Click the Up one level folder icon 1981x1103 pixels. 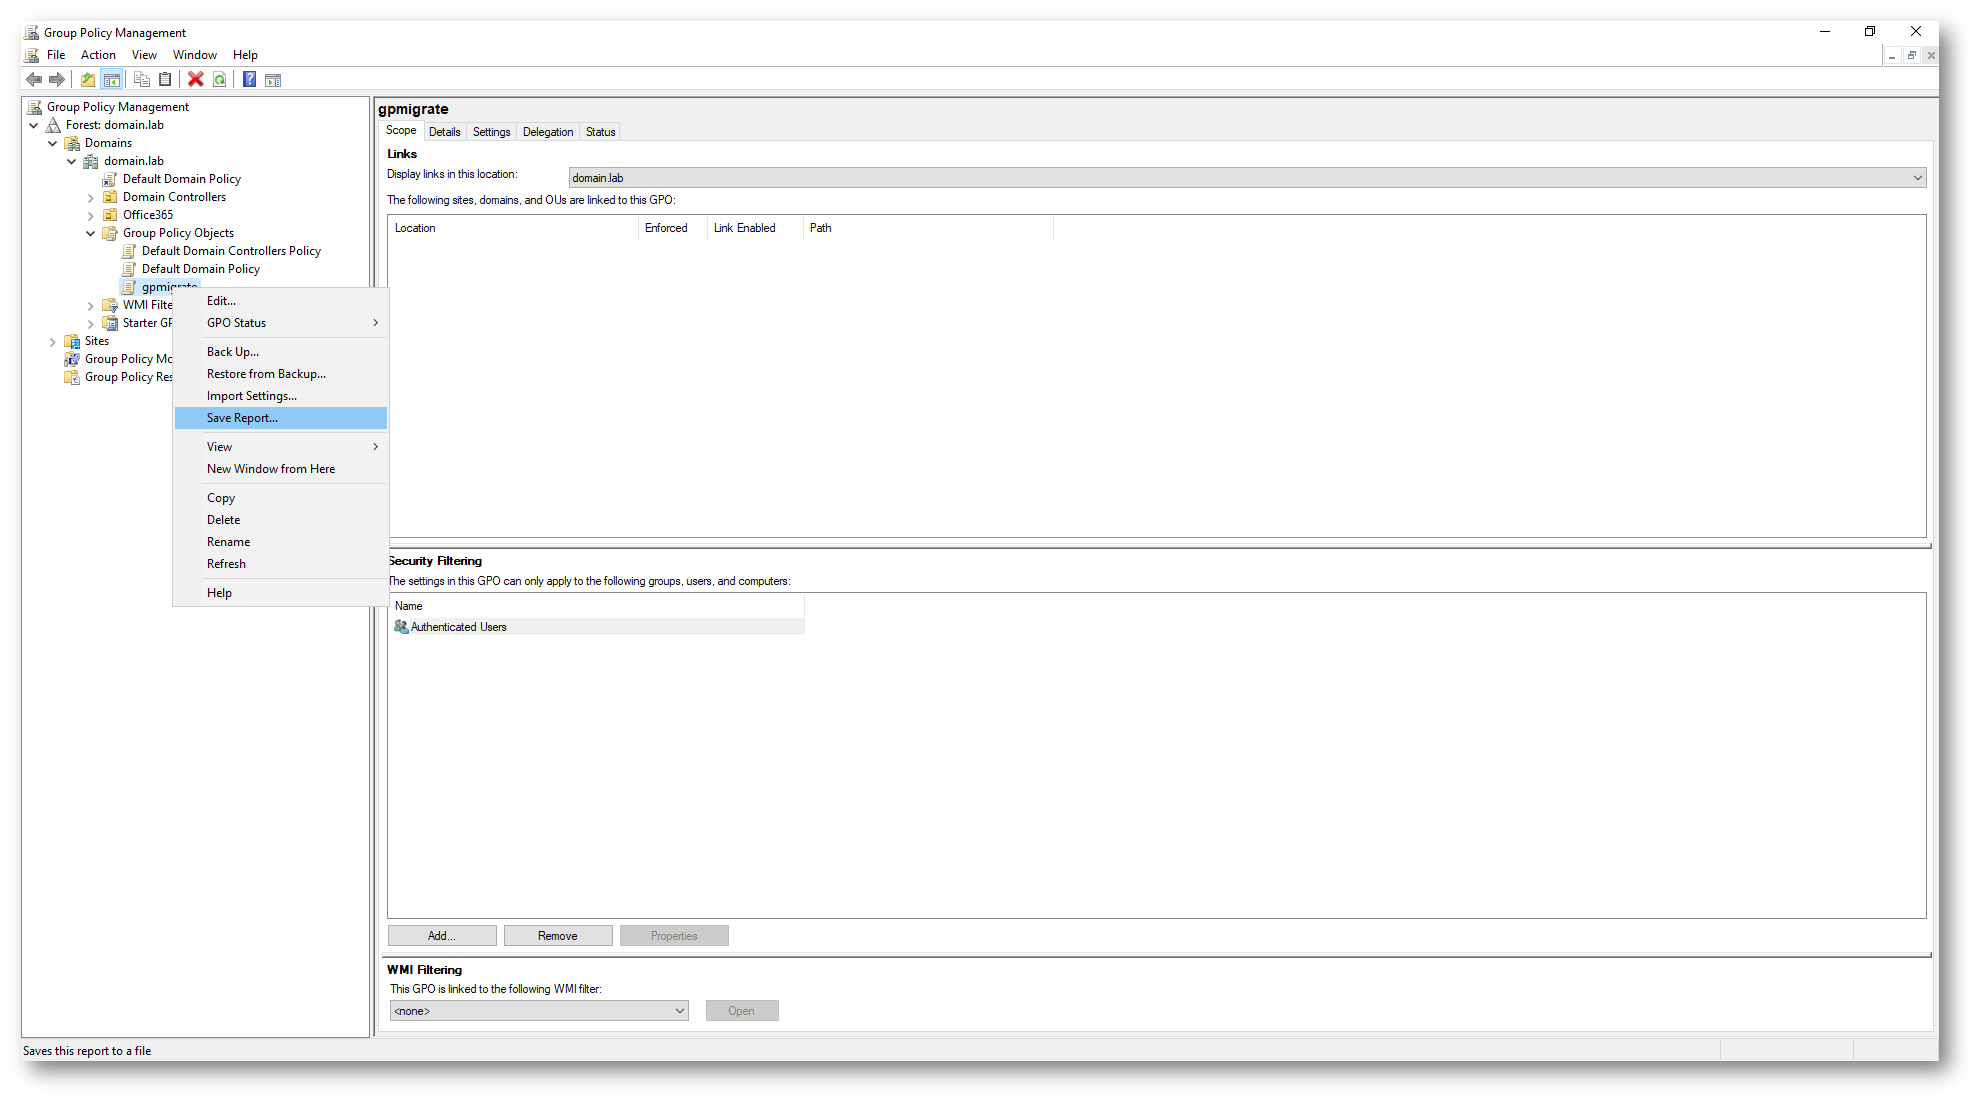tap(88, 80)
